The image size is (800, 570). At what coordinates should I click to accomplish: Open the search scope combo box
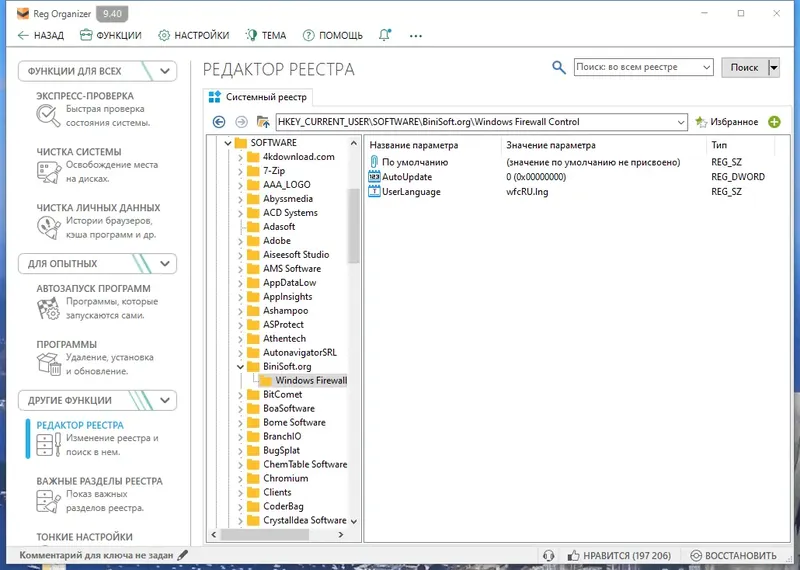point(643,67)
